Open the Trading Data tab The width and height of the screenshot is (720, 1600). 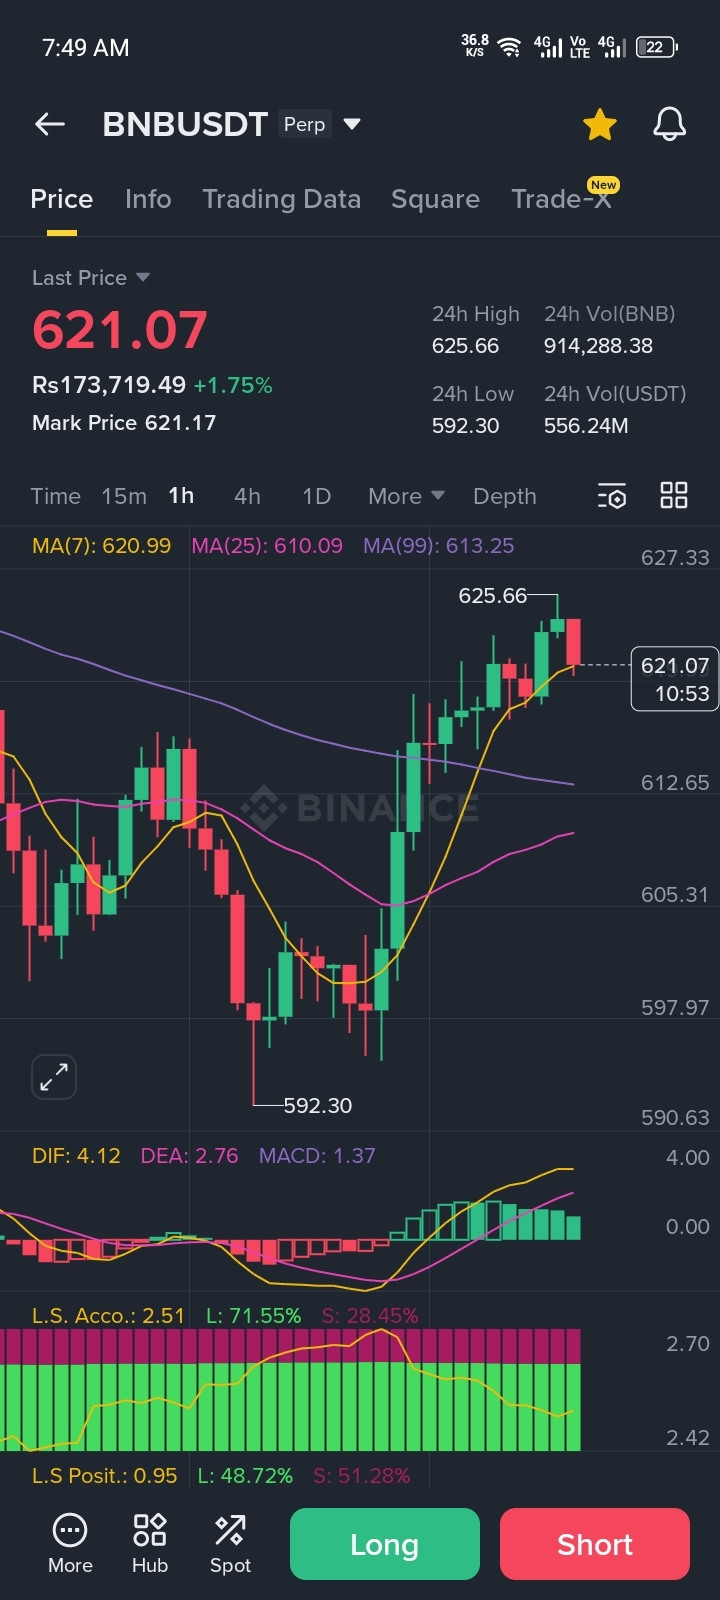click(281, 199)
